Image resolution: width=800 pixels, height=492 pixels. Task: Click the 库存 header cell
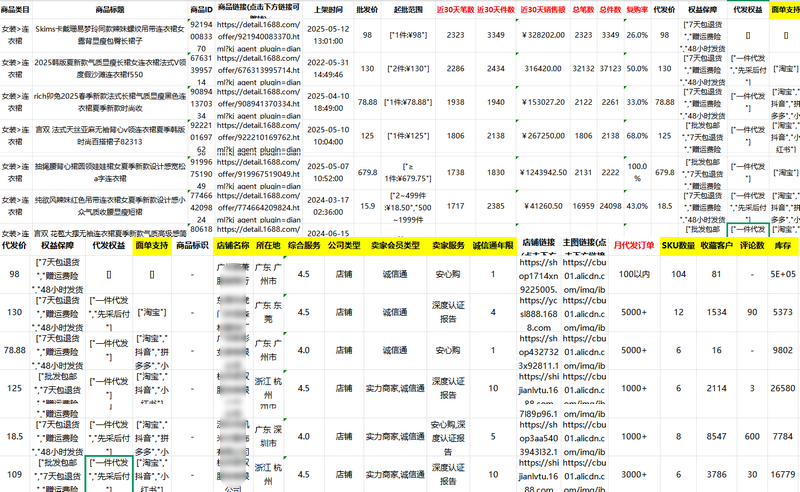point(783,245)
